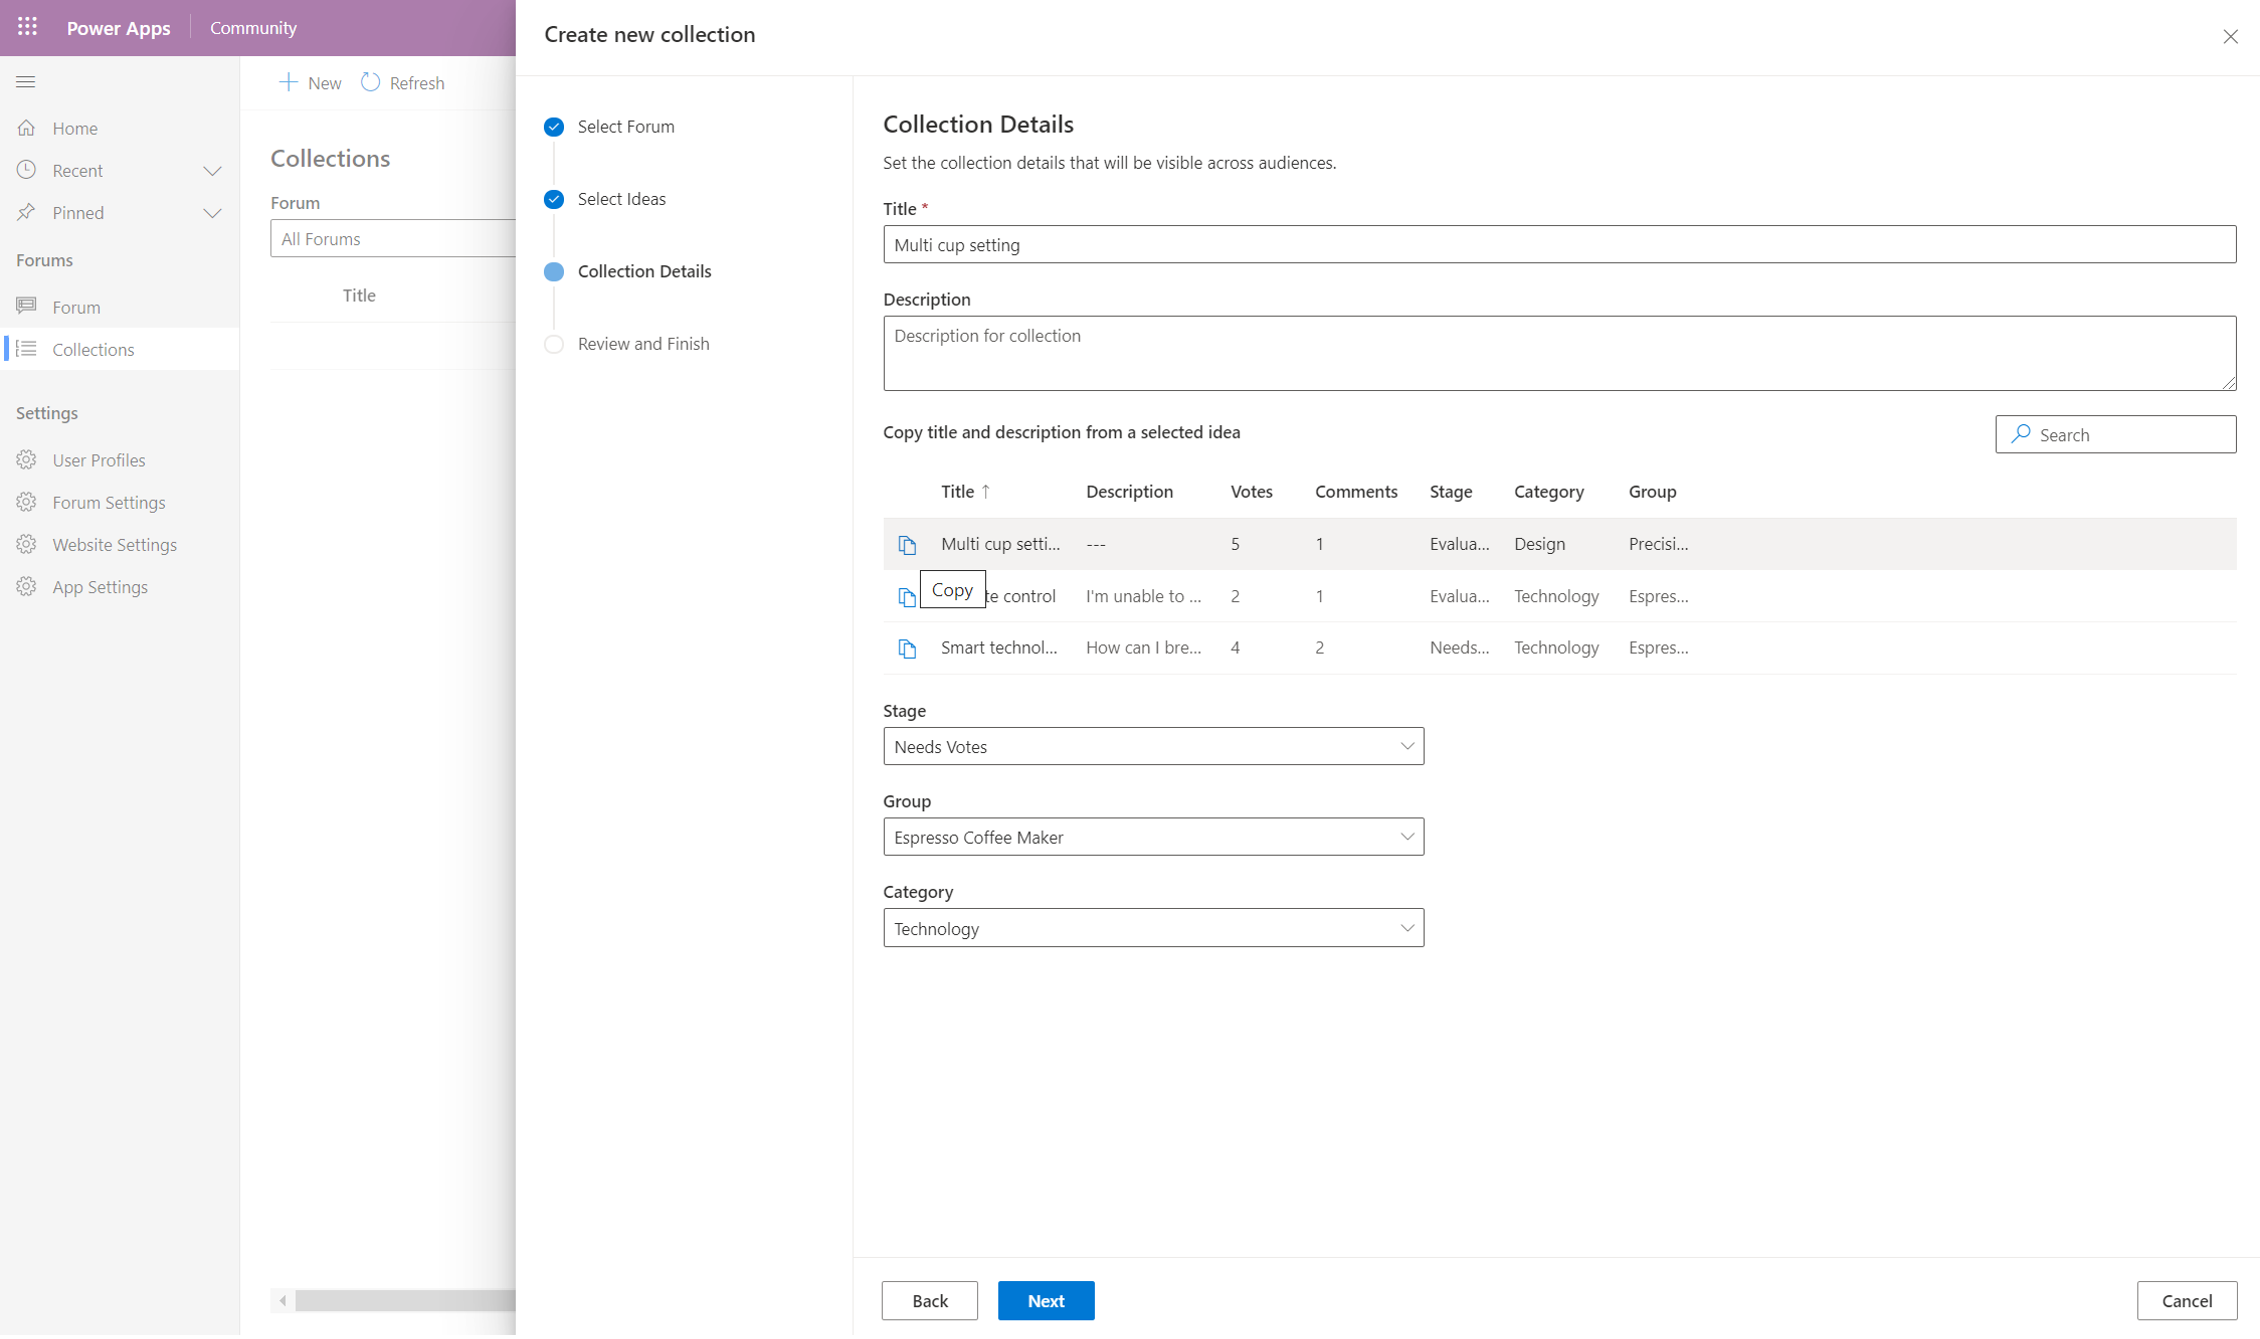Select the Collections menu item
The width and height of the screenshot is (2260, 1339).
coord(92,349)
